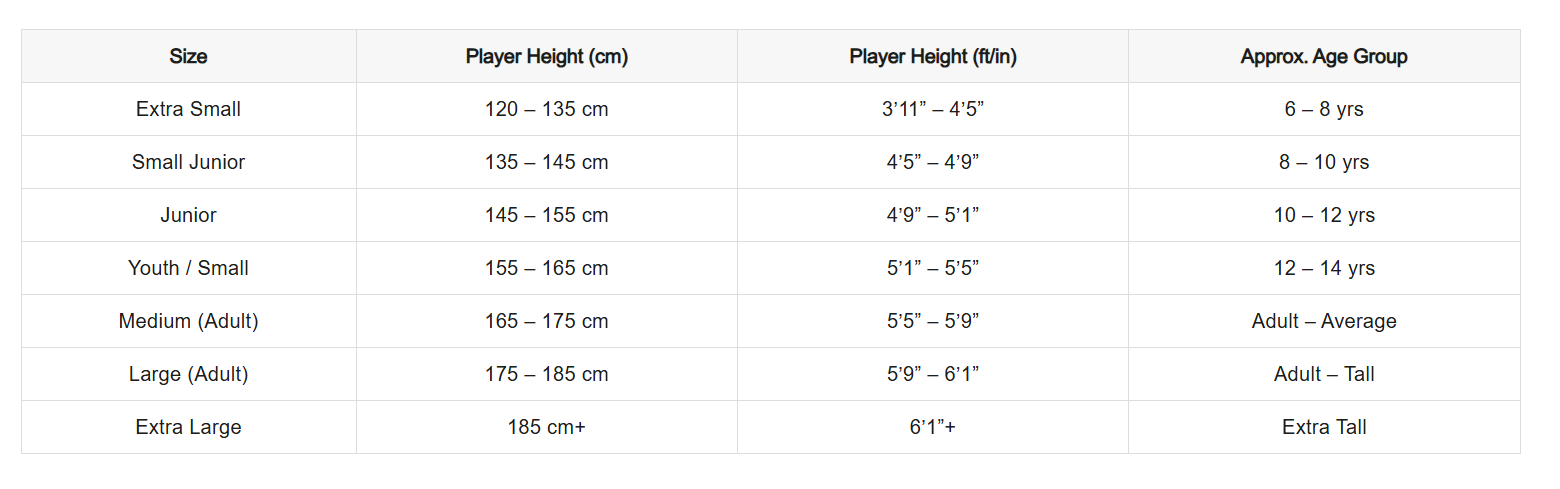Select the Small Junior size cell
The image size is (1560, 489).
[188, 162]
